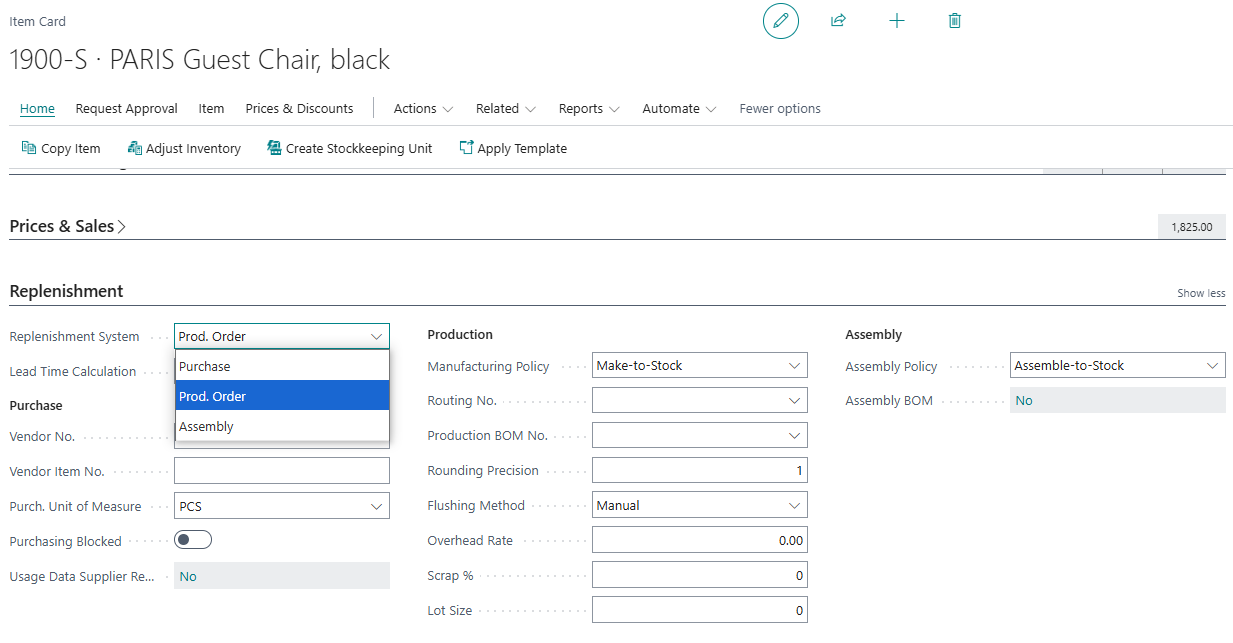Click the Usage Data Supplier value No
Image resolution: width=1233 pixels, height=643 pixels.
click(x=282, y=576)
